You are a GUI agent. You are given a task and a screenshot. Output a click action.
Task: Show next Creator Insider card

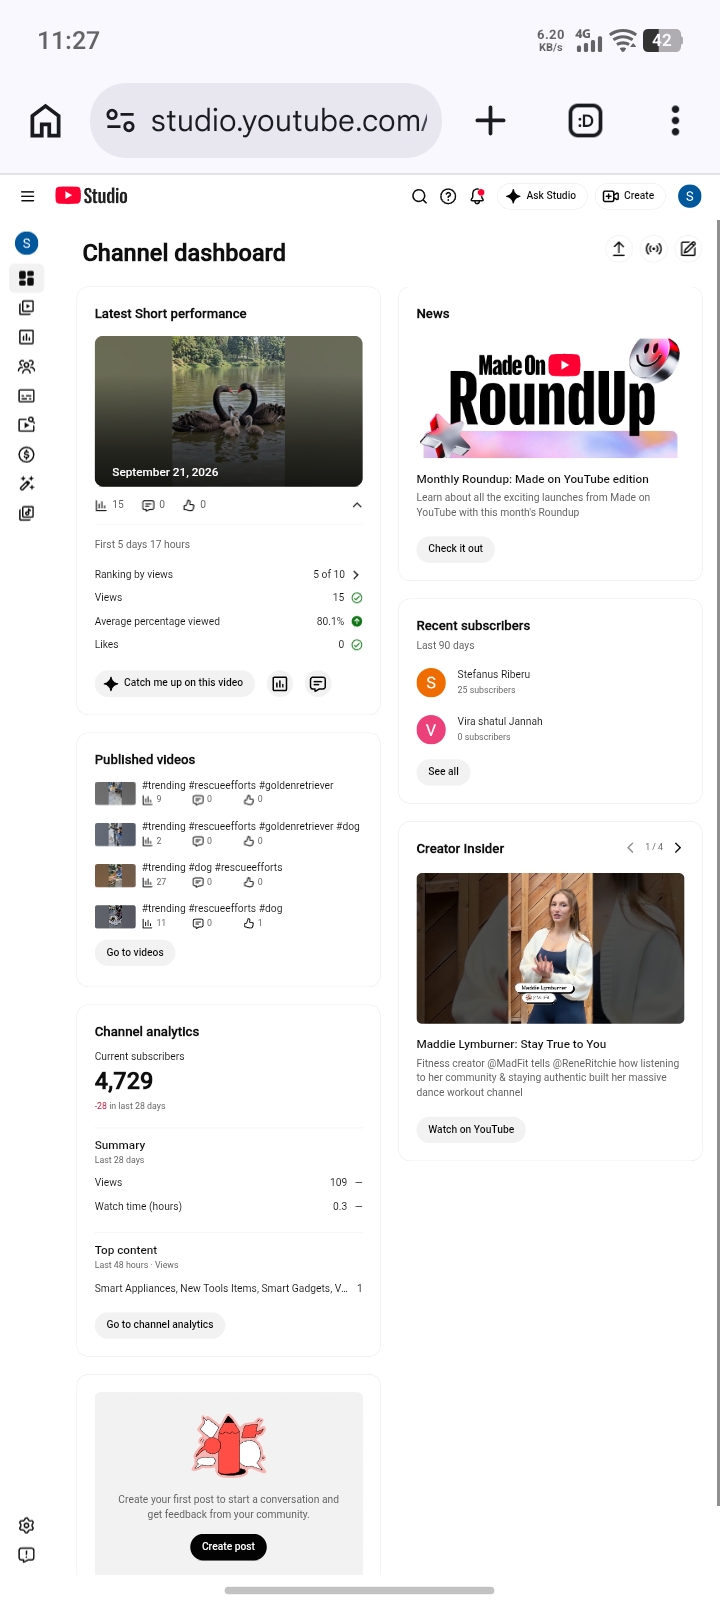coord(678,848)
